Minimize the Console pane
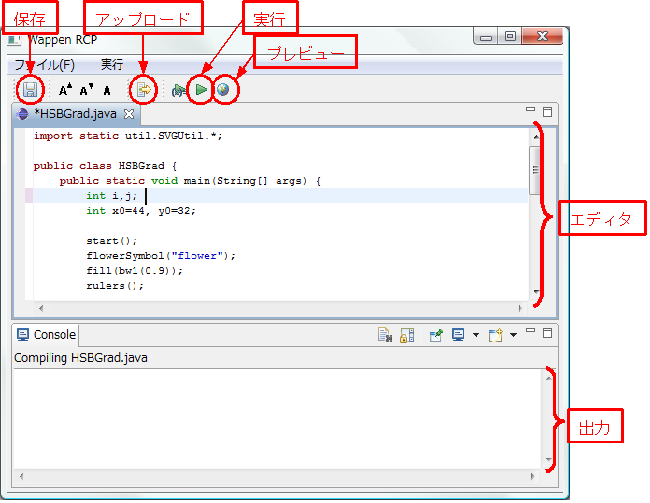This screenshot has width=650, height=503. (x=530, y=330)
